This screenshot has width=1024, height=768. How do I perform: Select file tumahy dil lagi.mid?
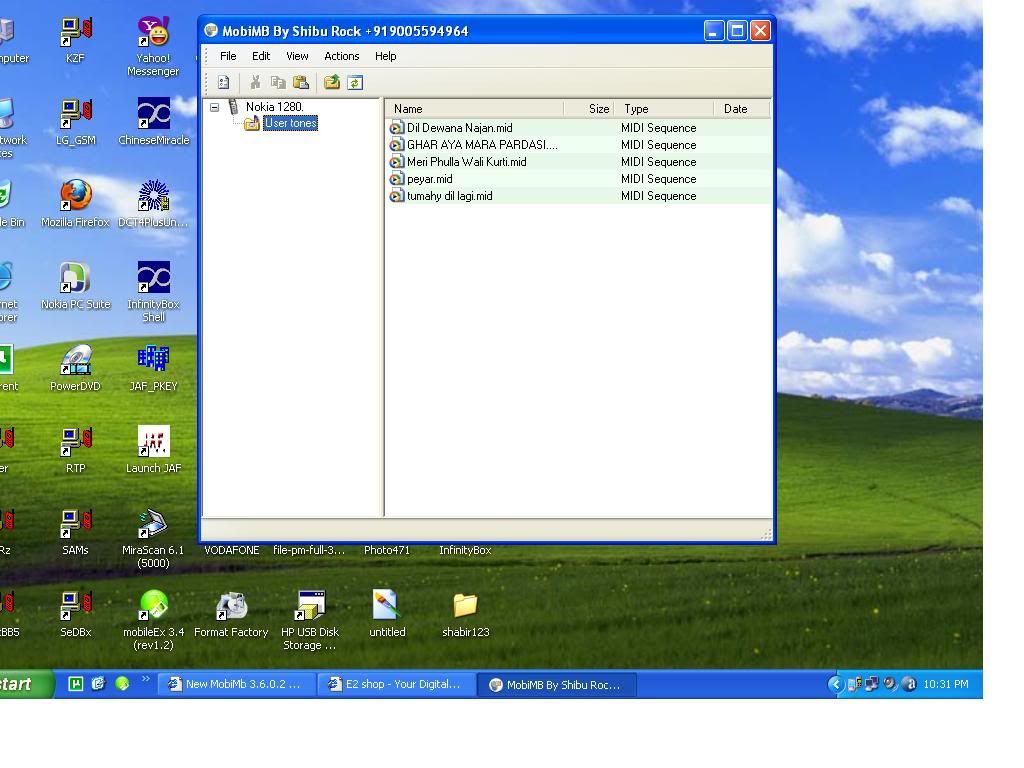click(450, 196)
